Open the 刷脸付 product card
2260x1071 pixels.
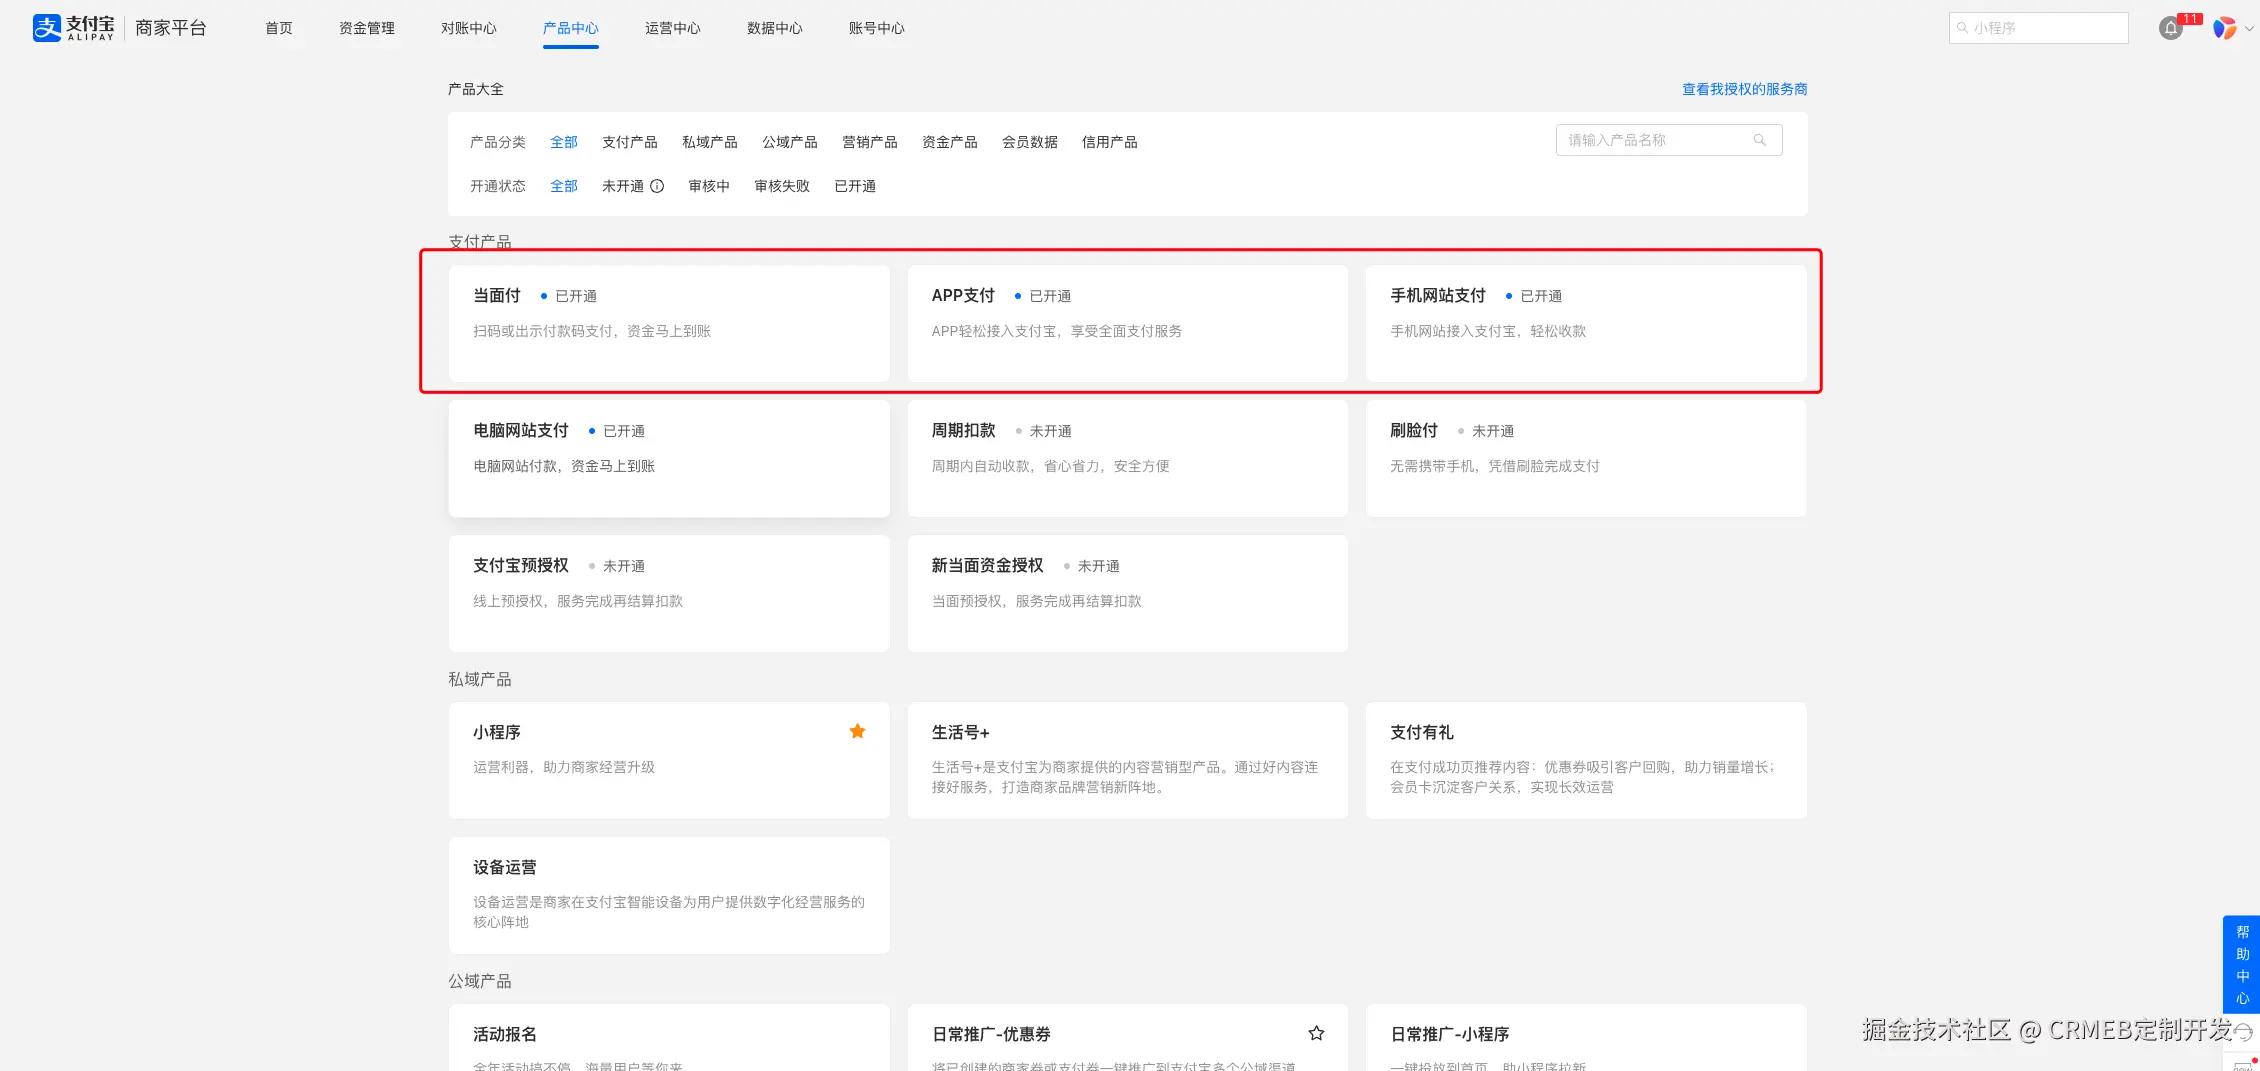[1586, 458]
